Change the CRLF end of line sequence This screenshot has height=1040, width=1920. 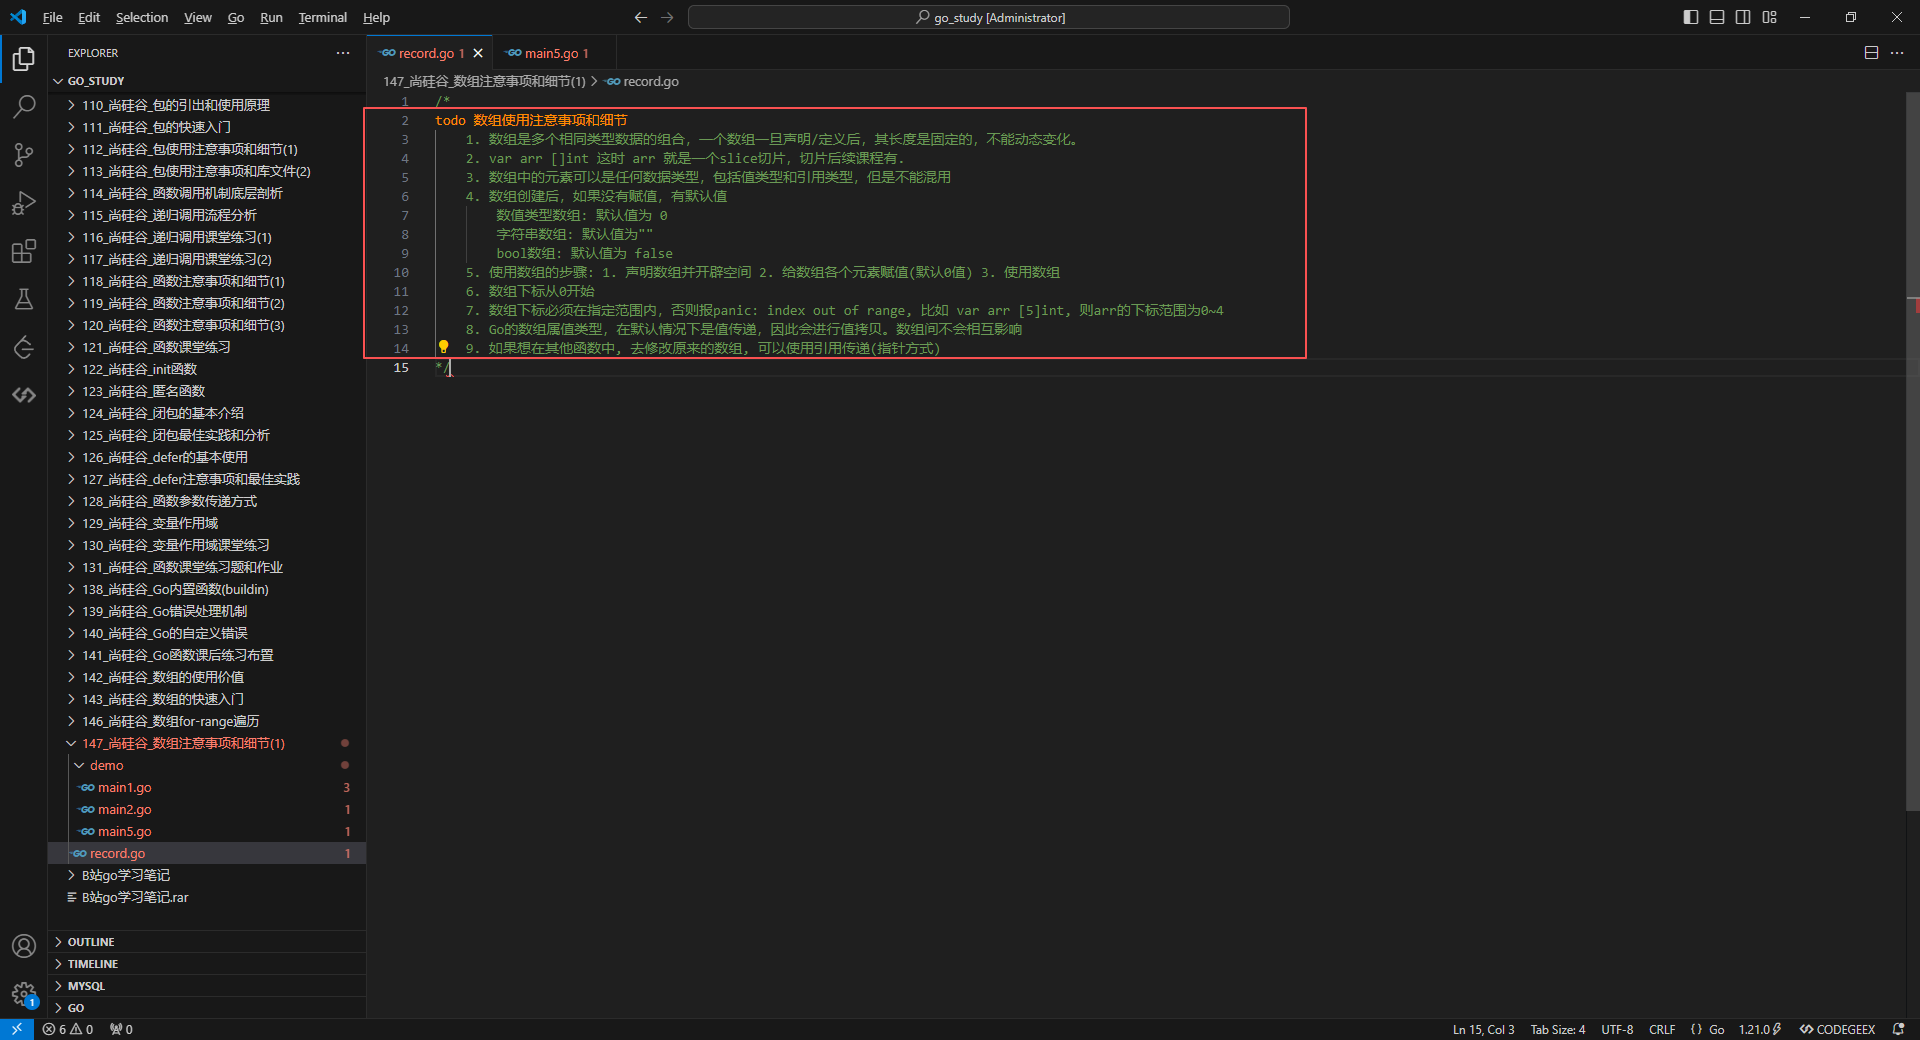coord(1662,1029)
